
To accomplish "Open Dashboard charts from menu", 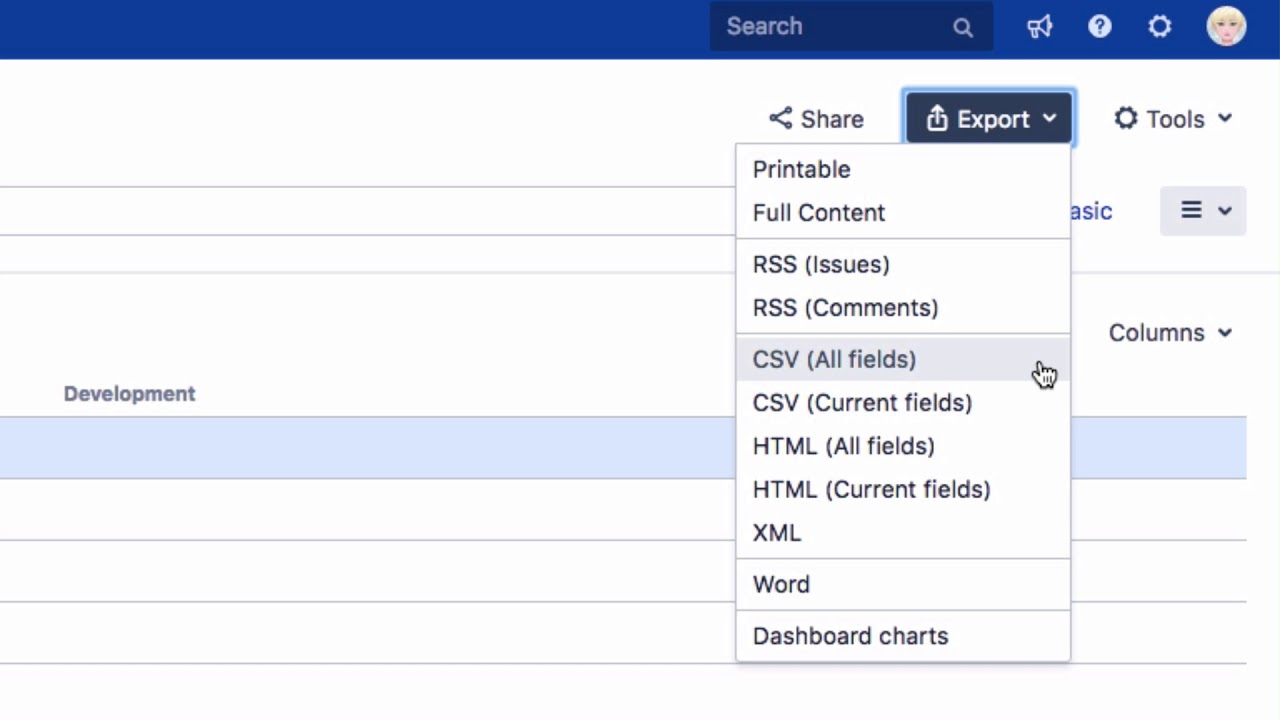I will pyautogui.click(x=850, y=636).
